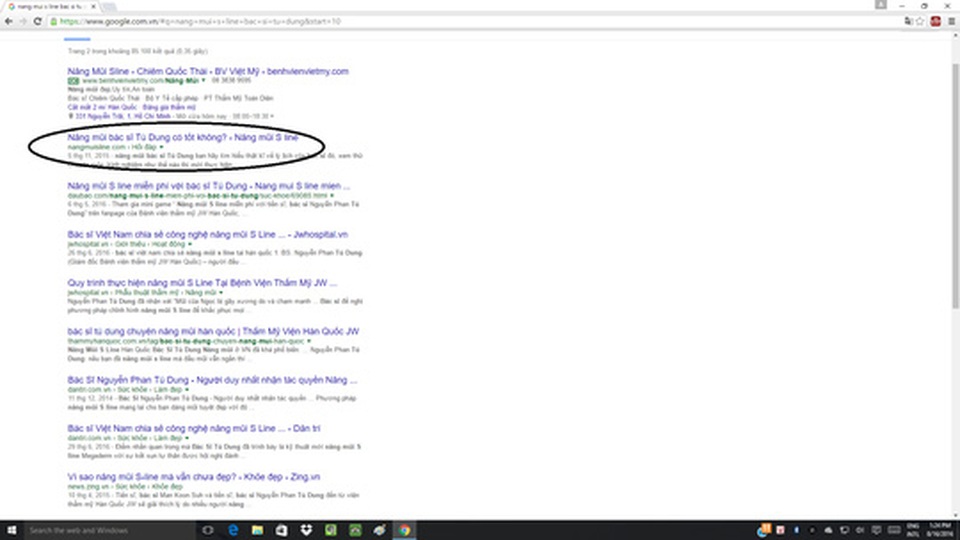
Task: Expand the dropdown arrow next to nangmuisline.com Hỏi đáp
Action: 160,147
